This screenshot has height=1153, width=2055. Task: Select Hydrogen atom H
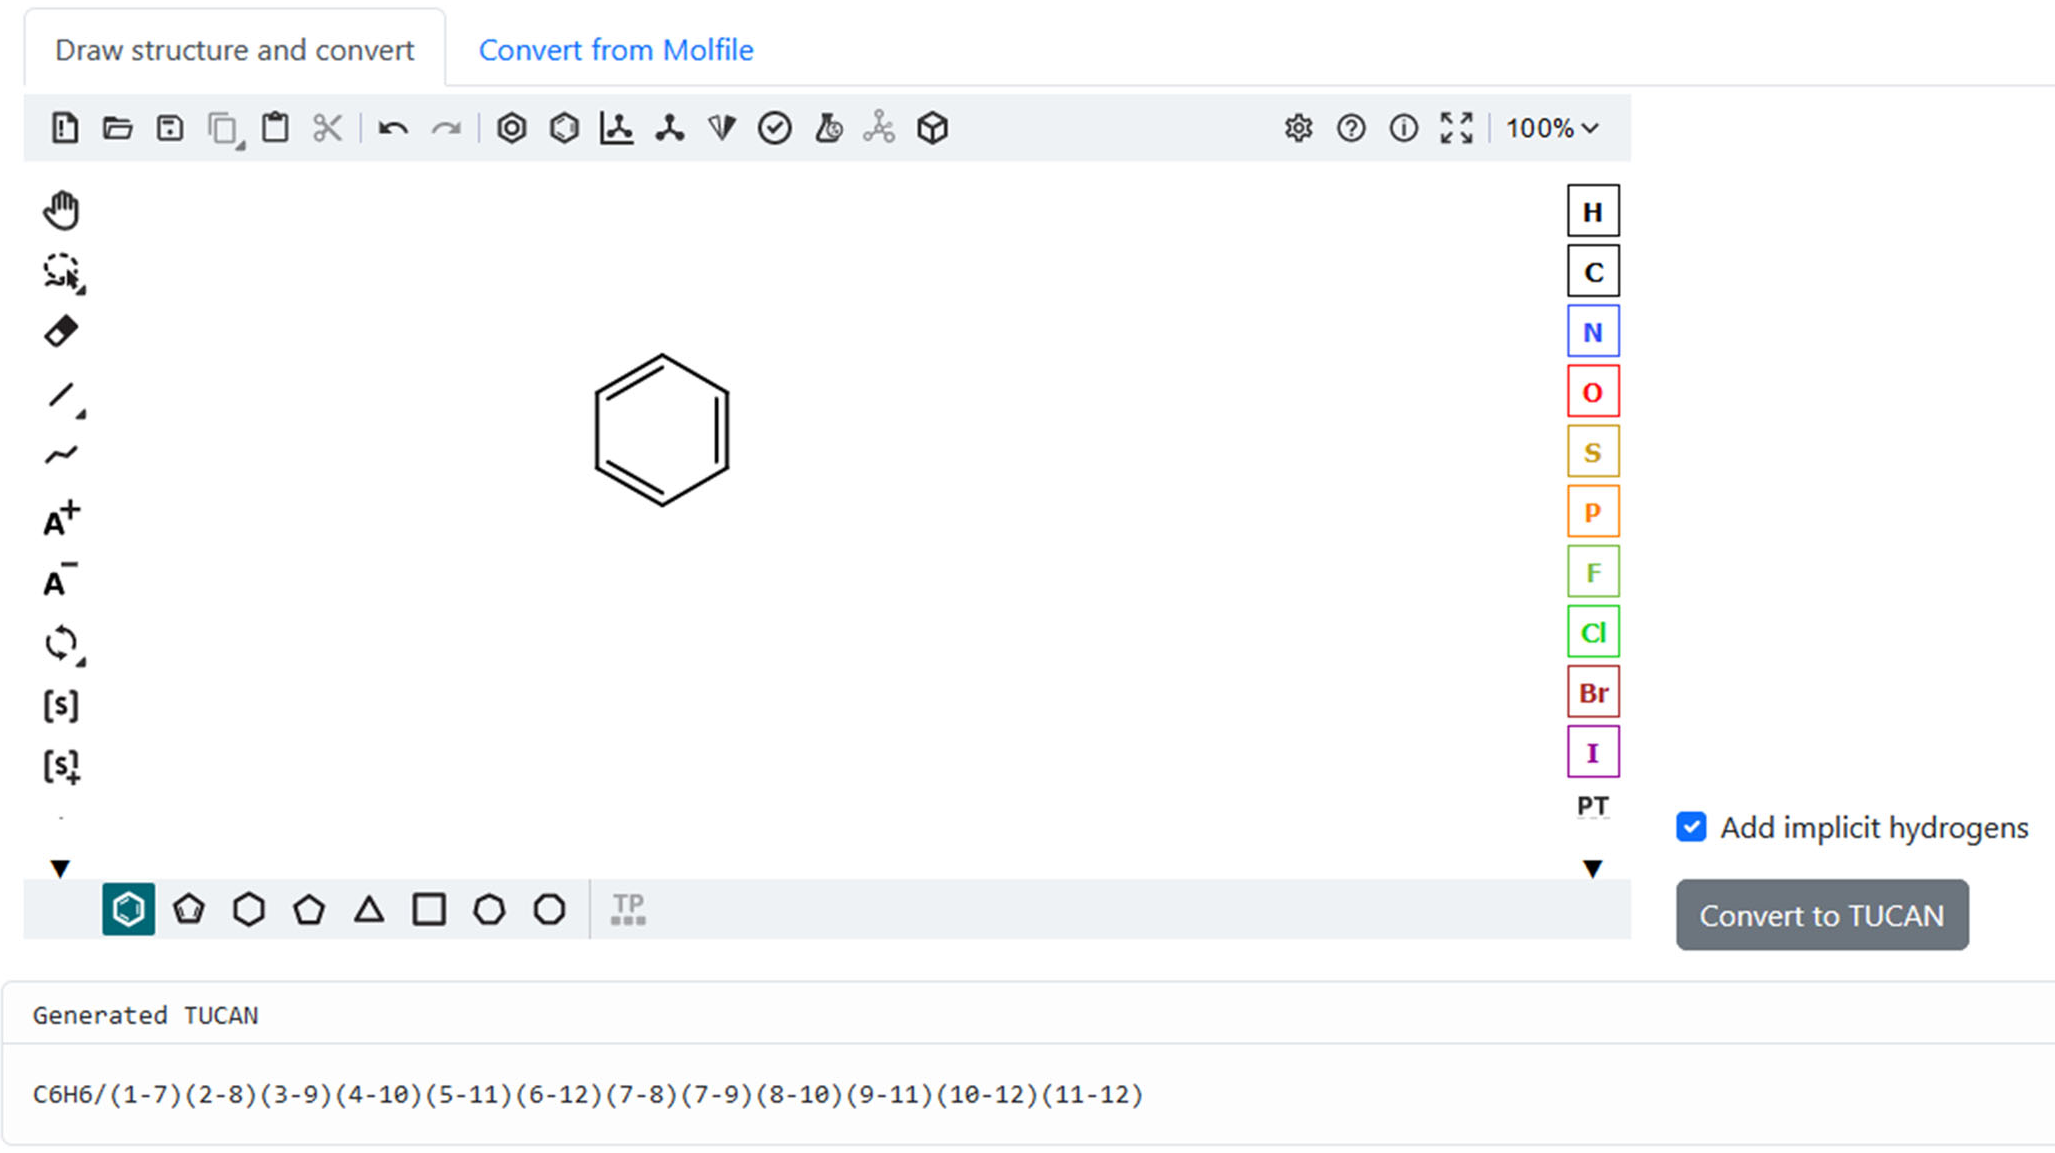1593,211
